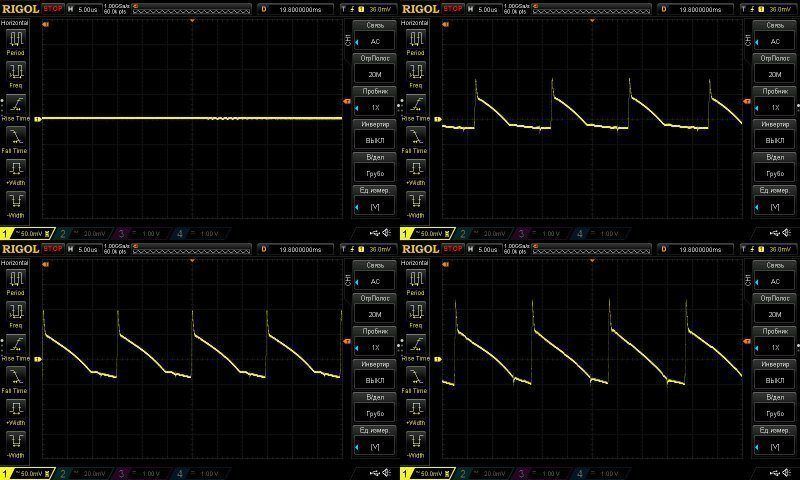This screenshot has height=480, width=800.
Task: Select -Width measurement in top-right scope
Action: coord(416,206)
